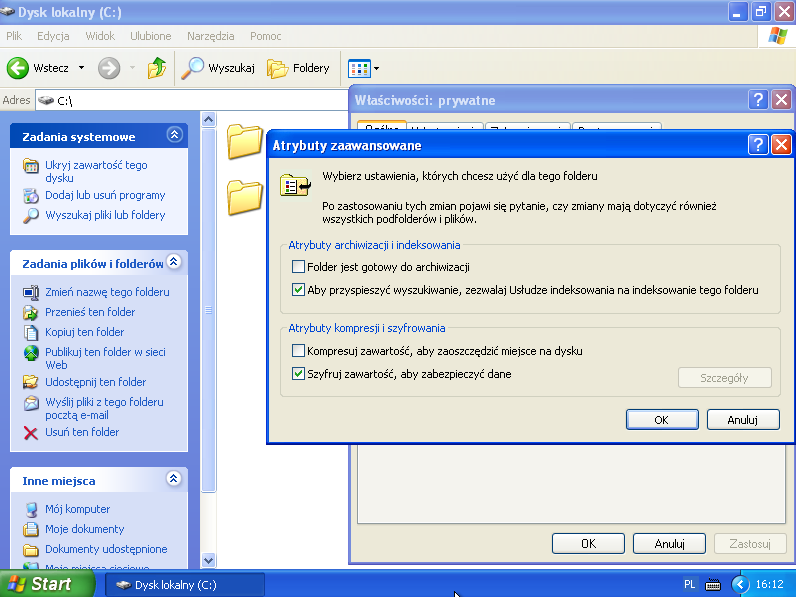Screen dimensions: 796x597
Task: Disable Szyfruj zawartość checkbox
Action: point(298,374)
